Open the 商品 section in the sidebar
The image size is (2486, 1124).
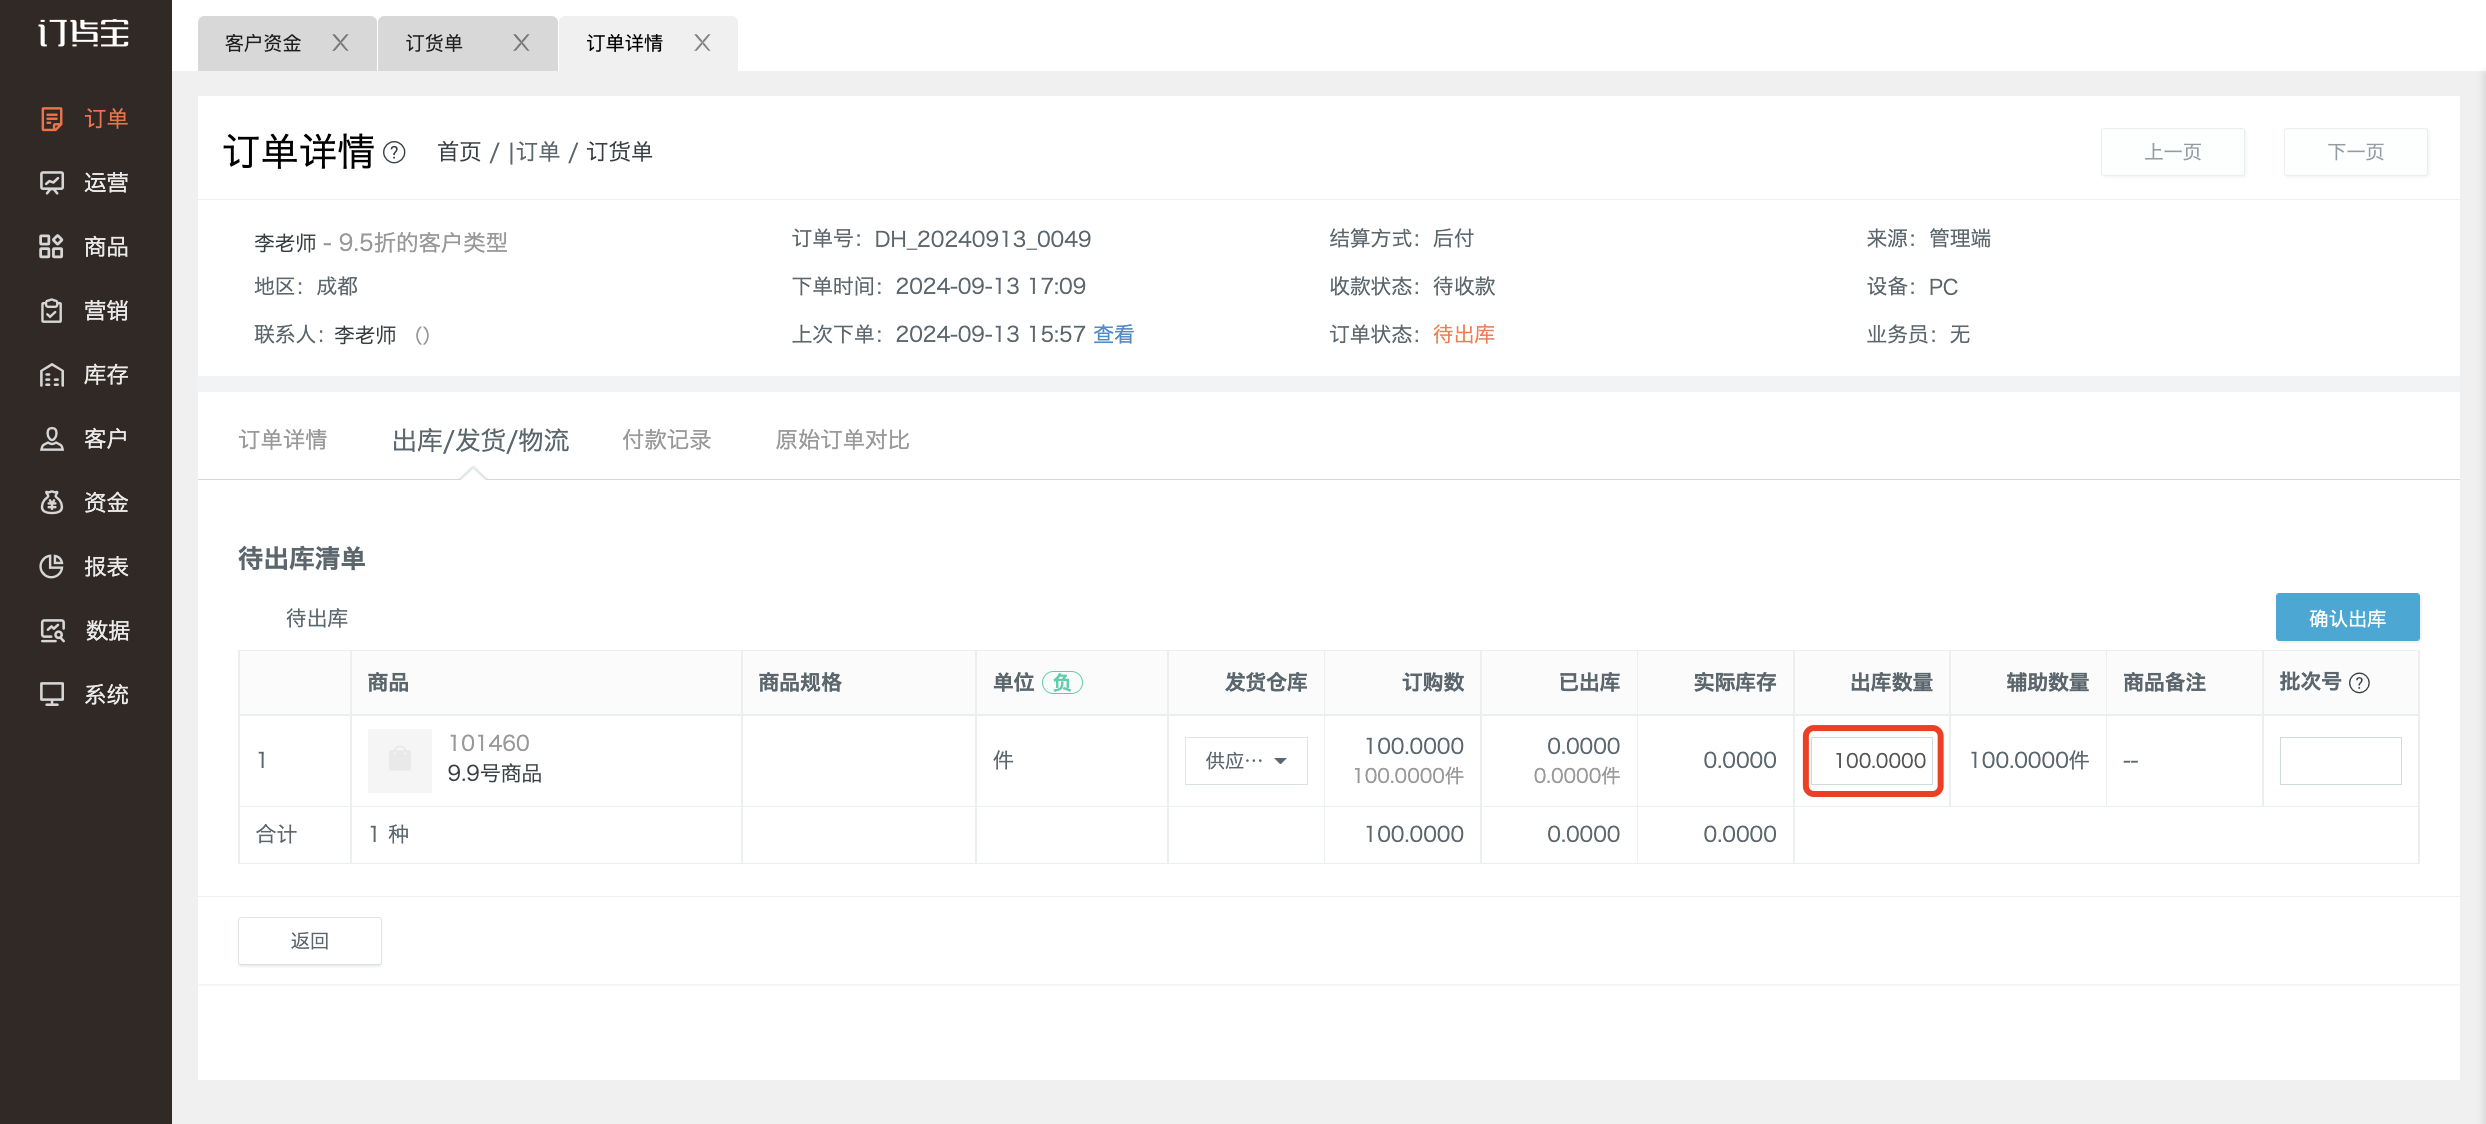coord(84,247)
